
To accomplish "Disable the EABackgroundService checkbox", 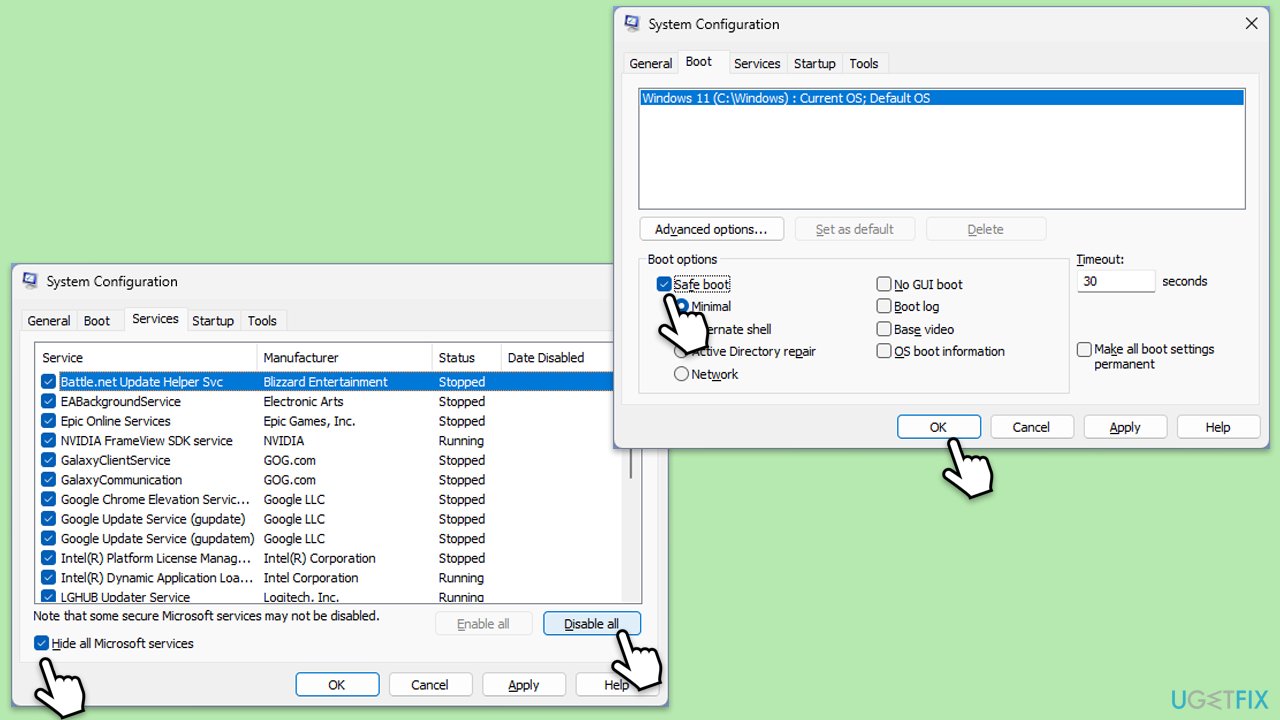I will point(48,401).
